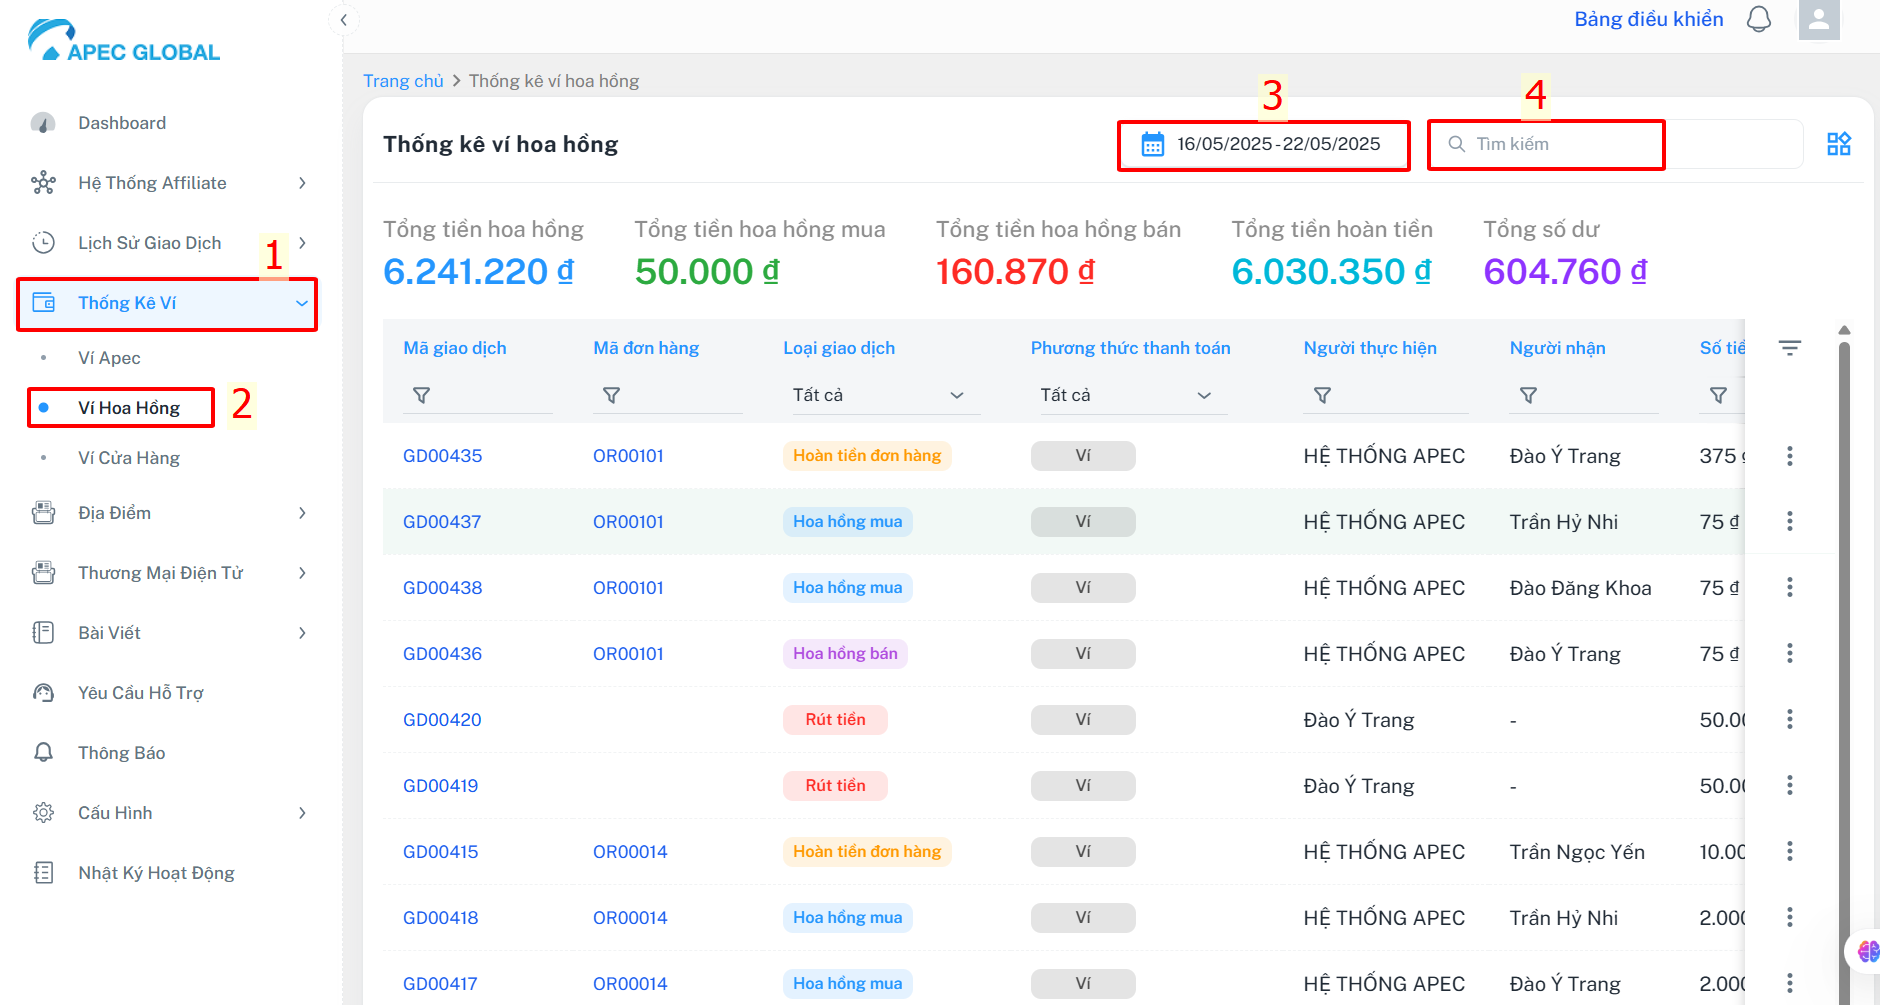
Task: Expand the Hệ Thống Affiliate menu
Action: pos(168,183)
